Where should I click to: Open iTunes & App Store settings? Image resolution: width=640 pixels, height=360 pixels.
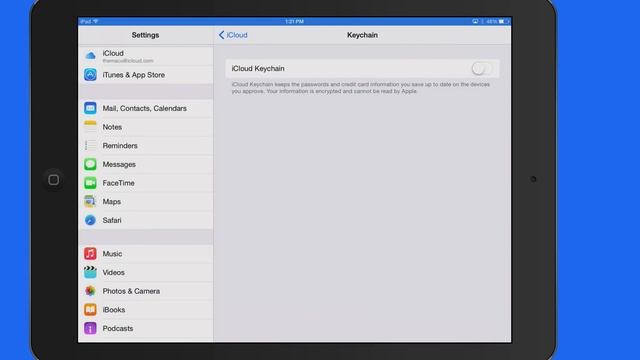(145, 75)
